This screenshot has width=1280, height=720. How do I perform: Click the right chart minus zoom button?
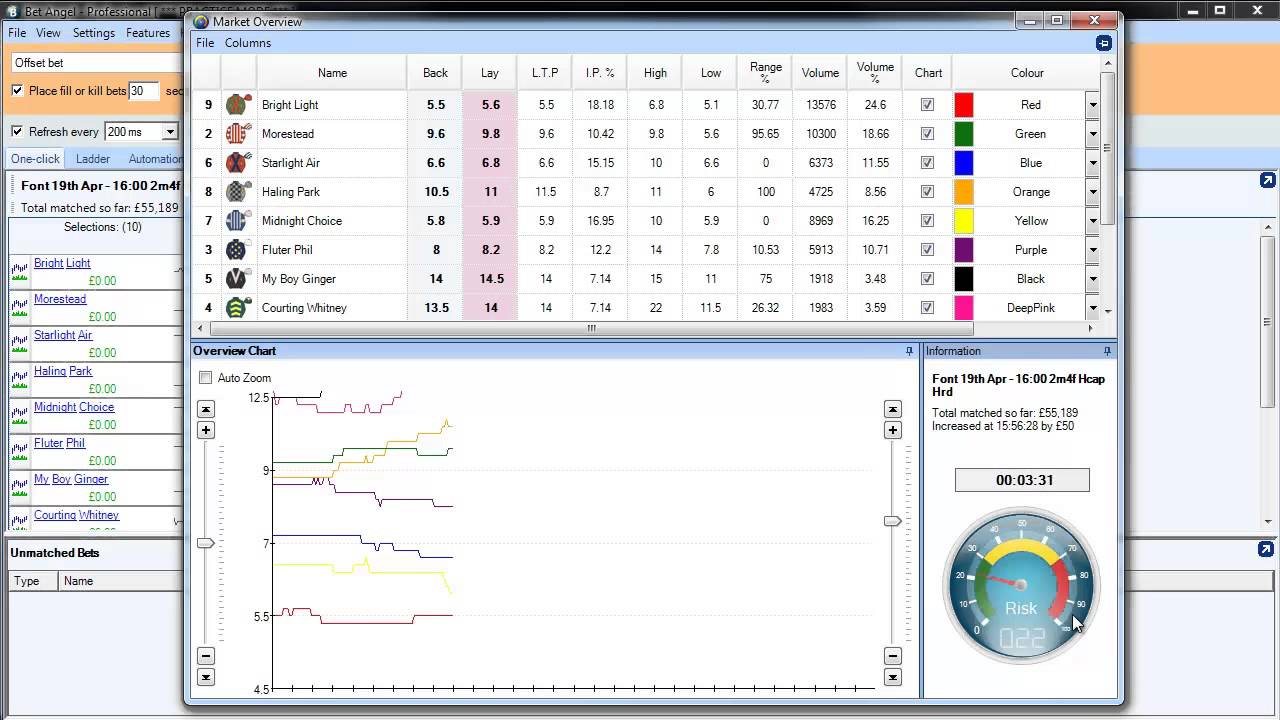(893, 656)
